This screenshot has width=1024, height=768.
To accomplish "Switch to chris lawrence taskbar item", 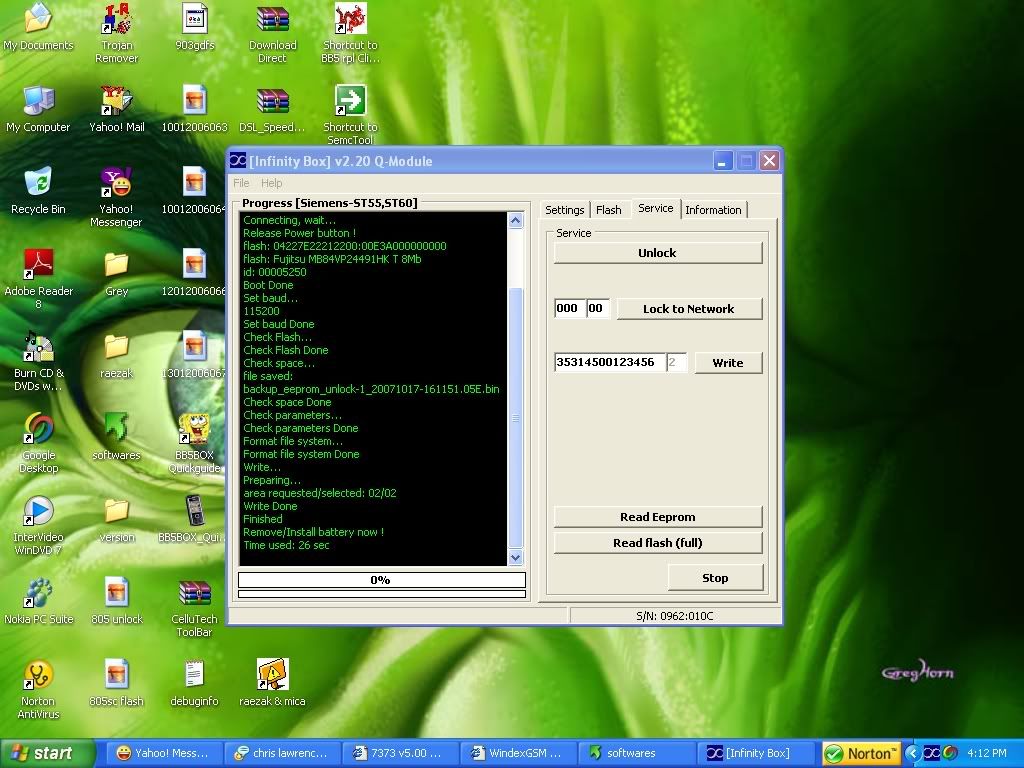I will click(283, 753).
